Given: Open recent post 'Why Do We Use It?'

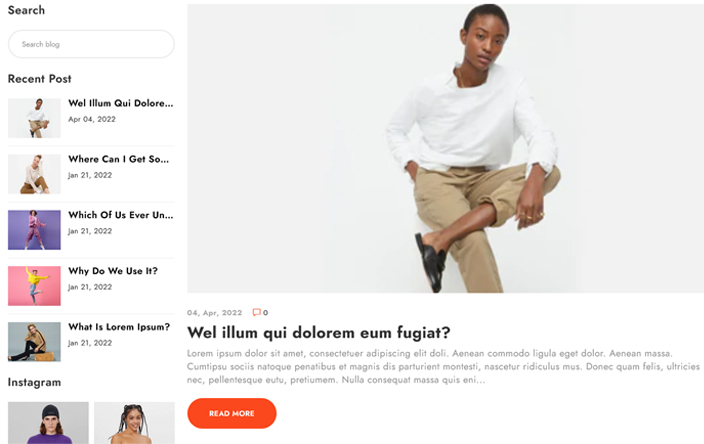Looking at the screenshot, I should (113, 271).
